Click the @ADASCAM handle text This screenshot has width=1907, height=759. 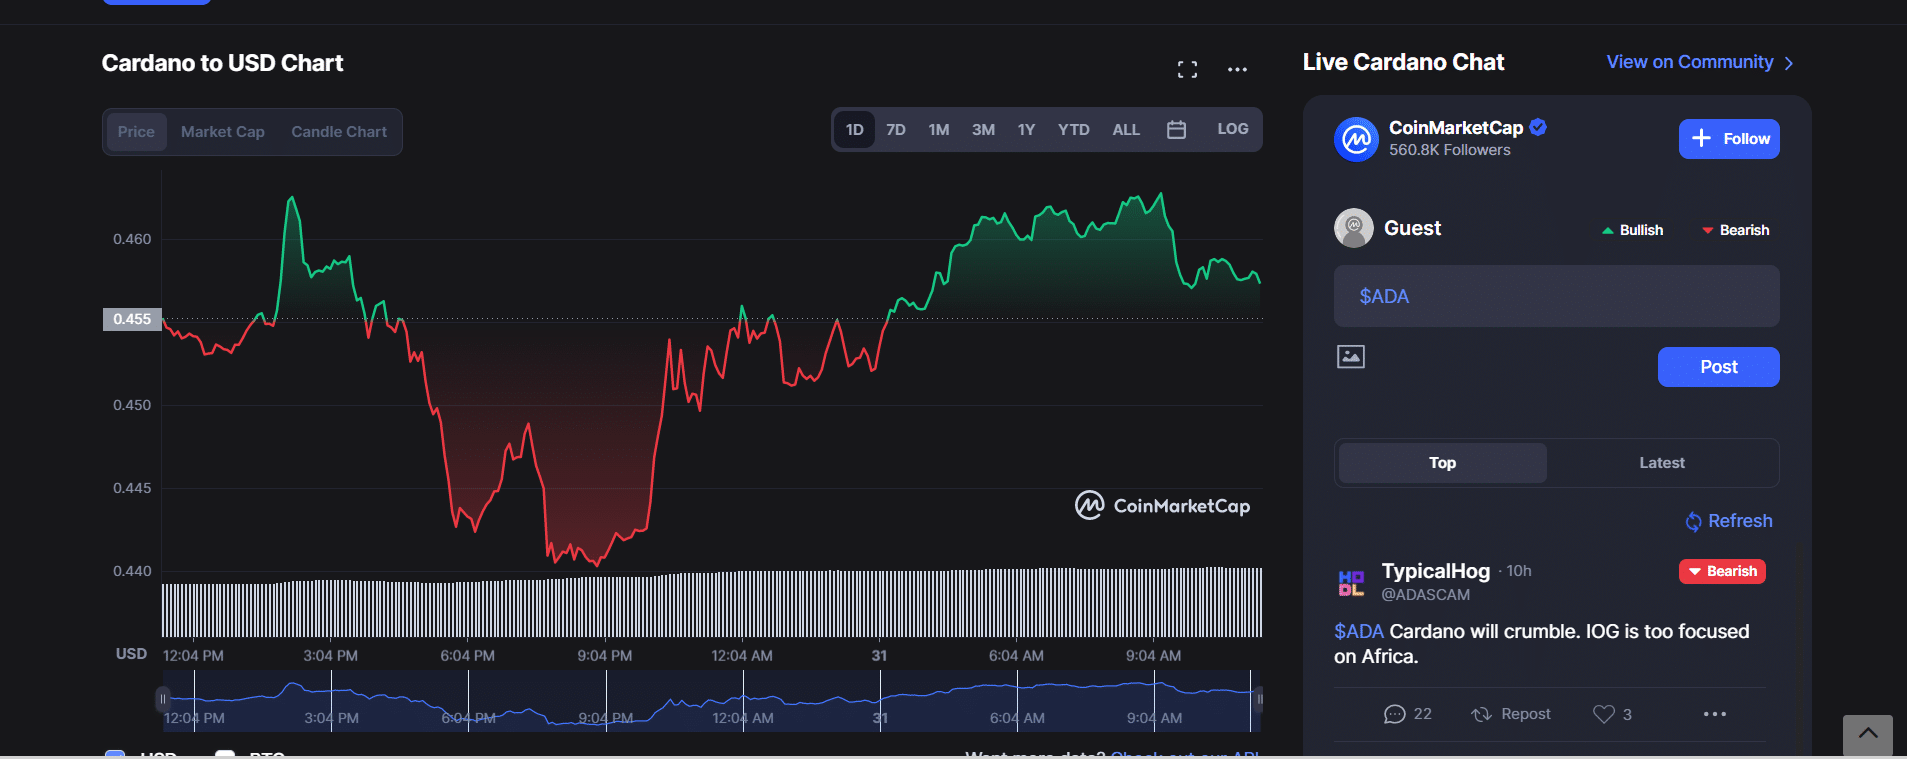click(x=1426, y=595)
